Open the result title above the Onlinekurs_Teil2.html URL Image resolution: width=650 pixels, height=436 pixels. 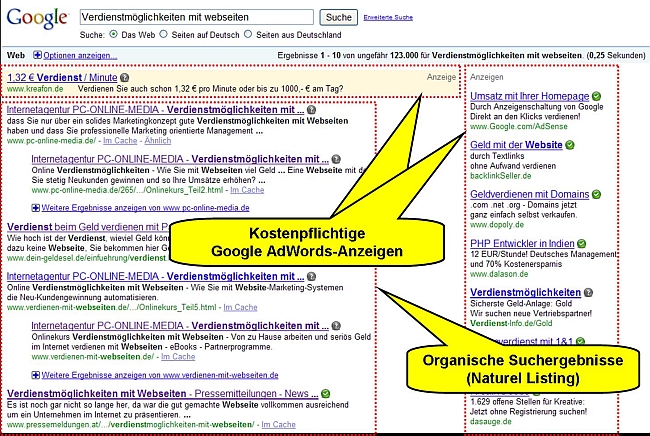[180, 159]
